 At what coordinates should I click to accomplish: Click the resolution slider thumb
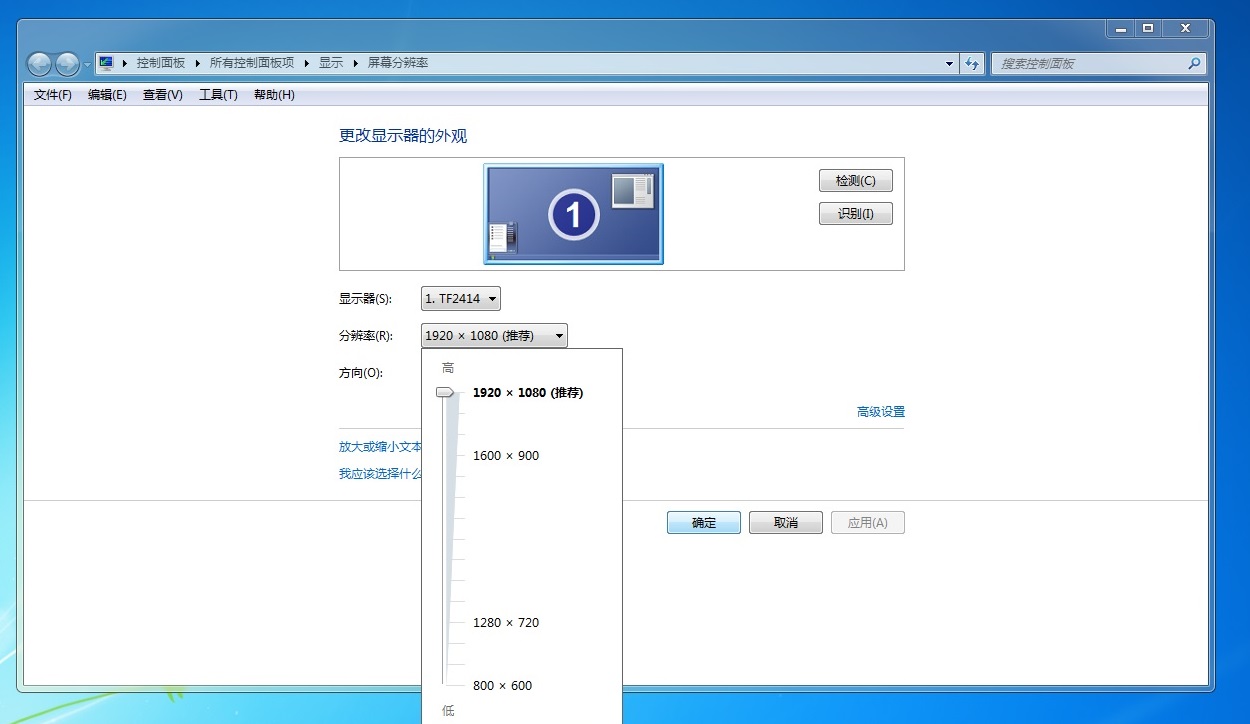445,393
